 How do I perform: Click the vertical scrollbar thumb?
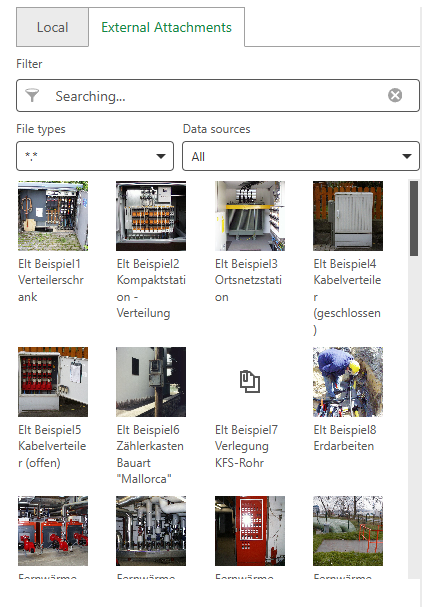point(414,218)
